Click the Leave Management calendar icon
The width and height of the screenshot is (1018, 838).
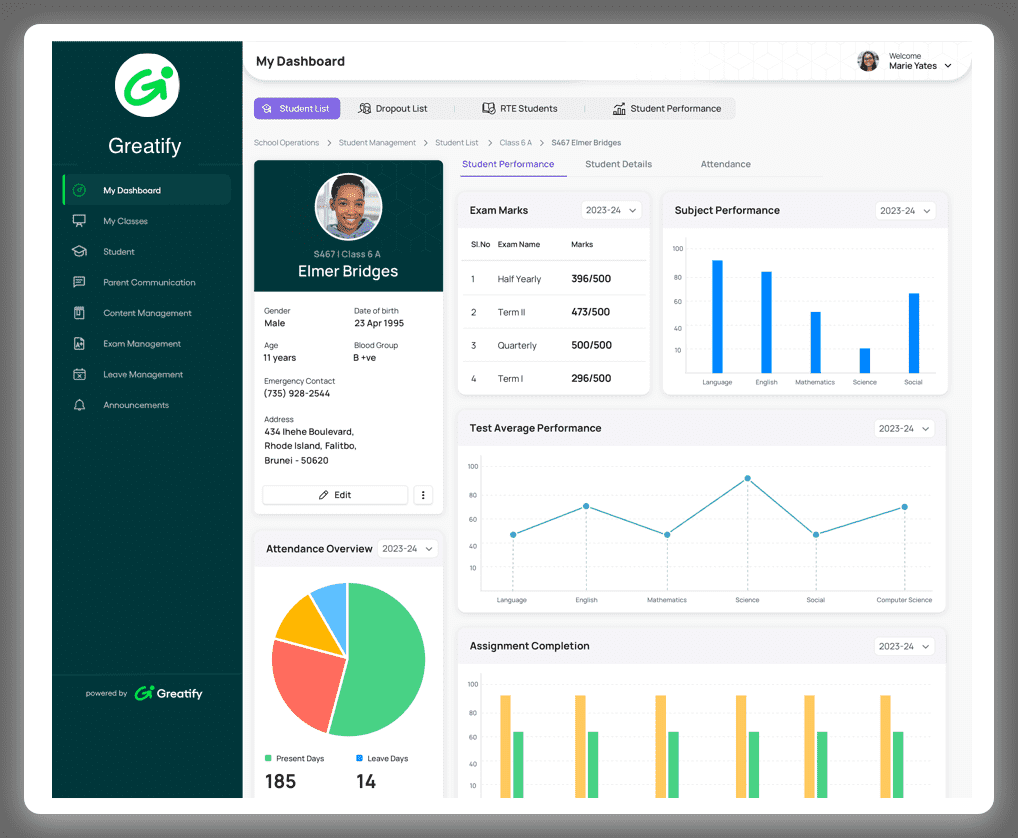tap(79, 375)
